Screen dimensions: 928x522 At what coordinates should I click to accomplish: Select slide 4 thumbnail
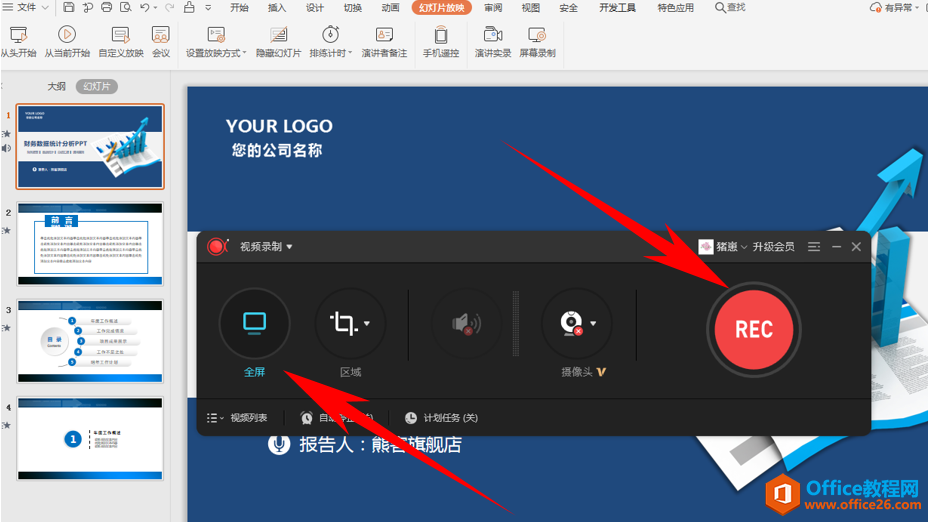tap(90, 439)
